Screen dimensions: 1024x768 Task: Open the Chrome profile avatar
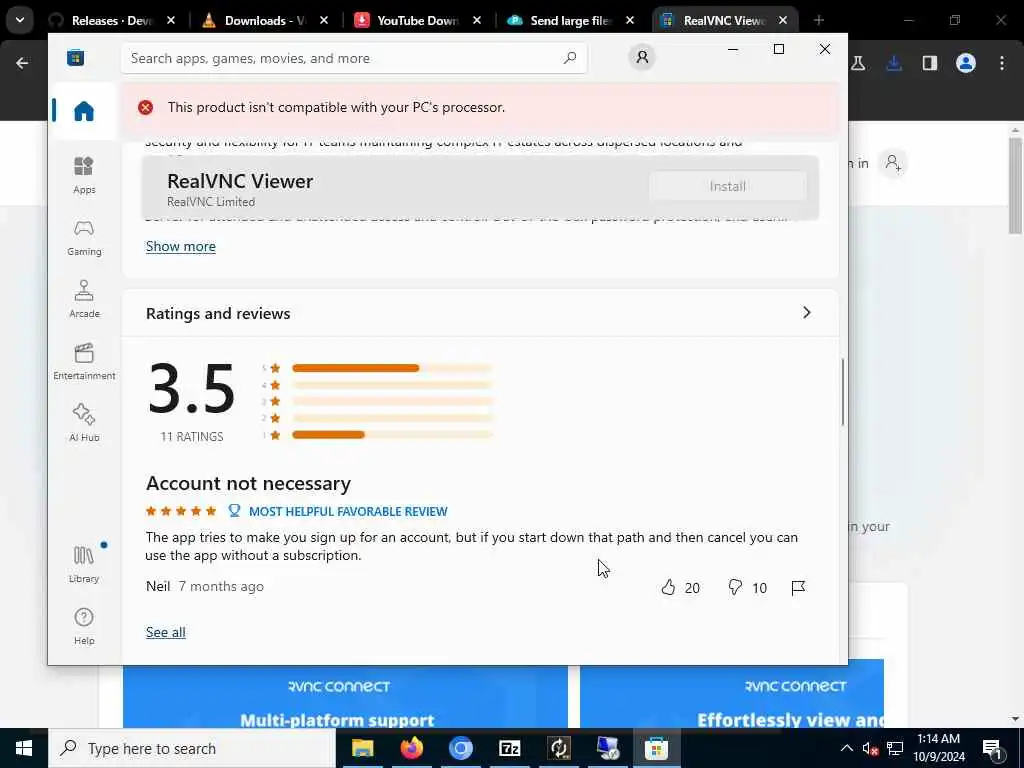[966, 63]
